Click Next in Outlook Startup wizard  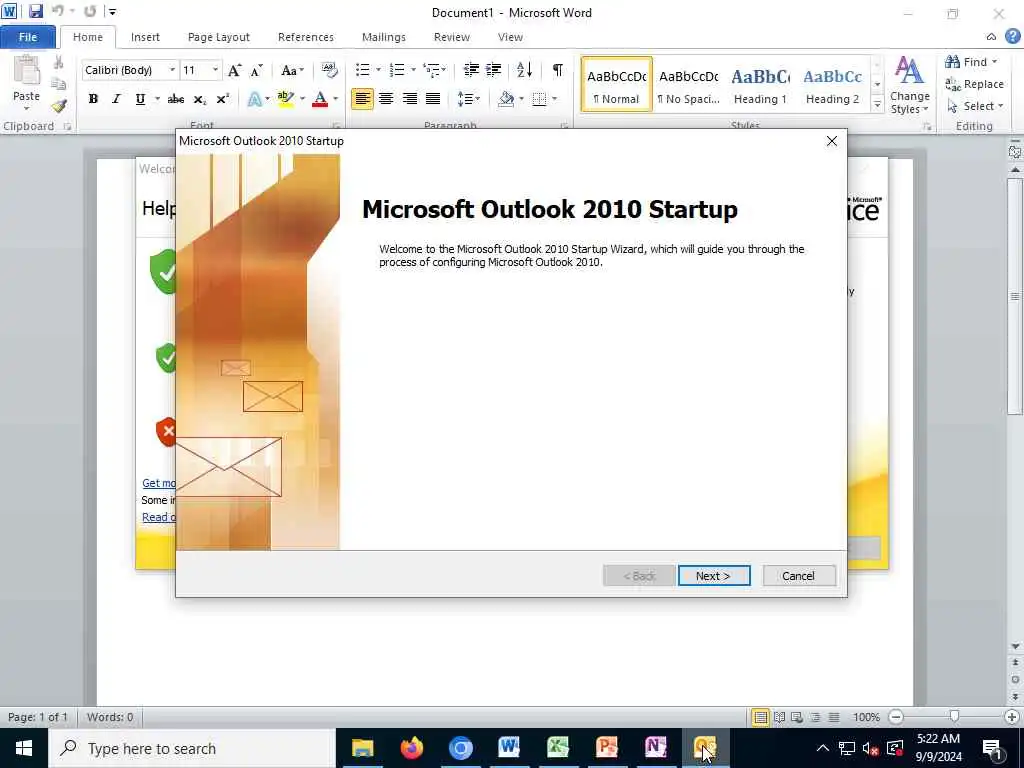pyautogui.click(x=714, y=576)
